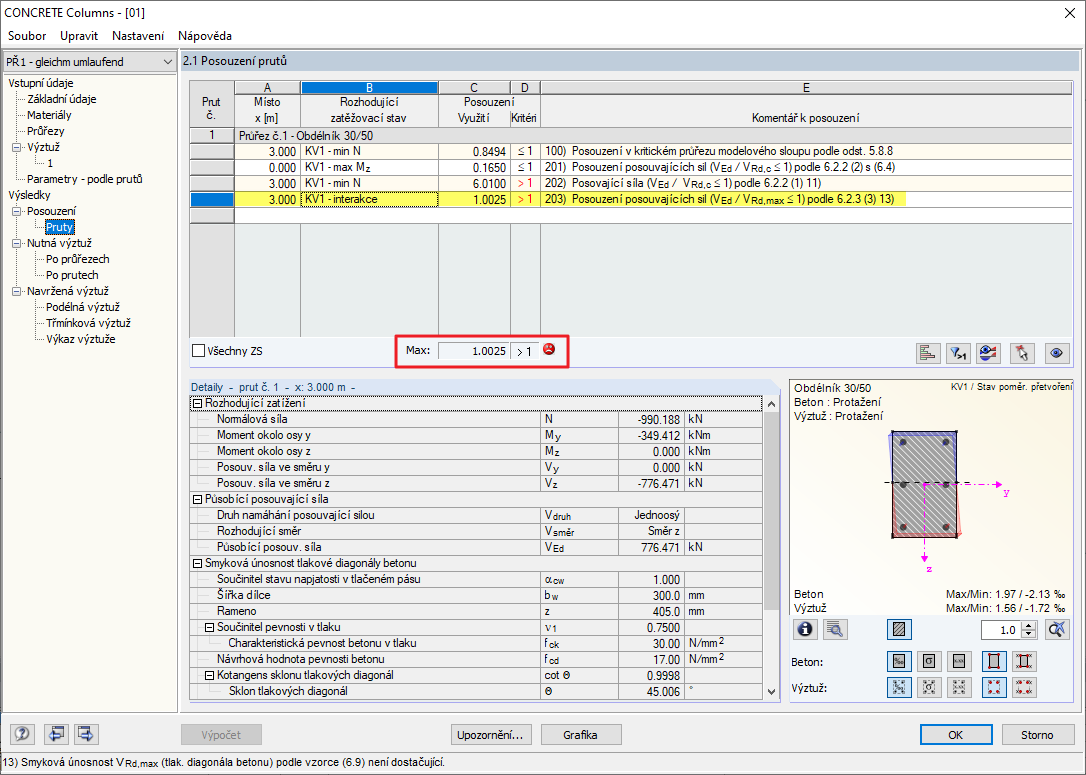Collapse the Posouzení tree node
This screenshot has height=775, width=1086.
pyautogui.click(x=17, y=211)
